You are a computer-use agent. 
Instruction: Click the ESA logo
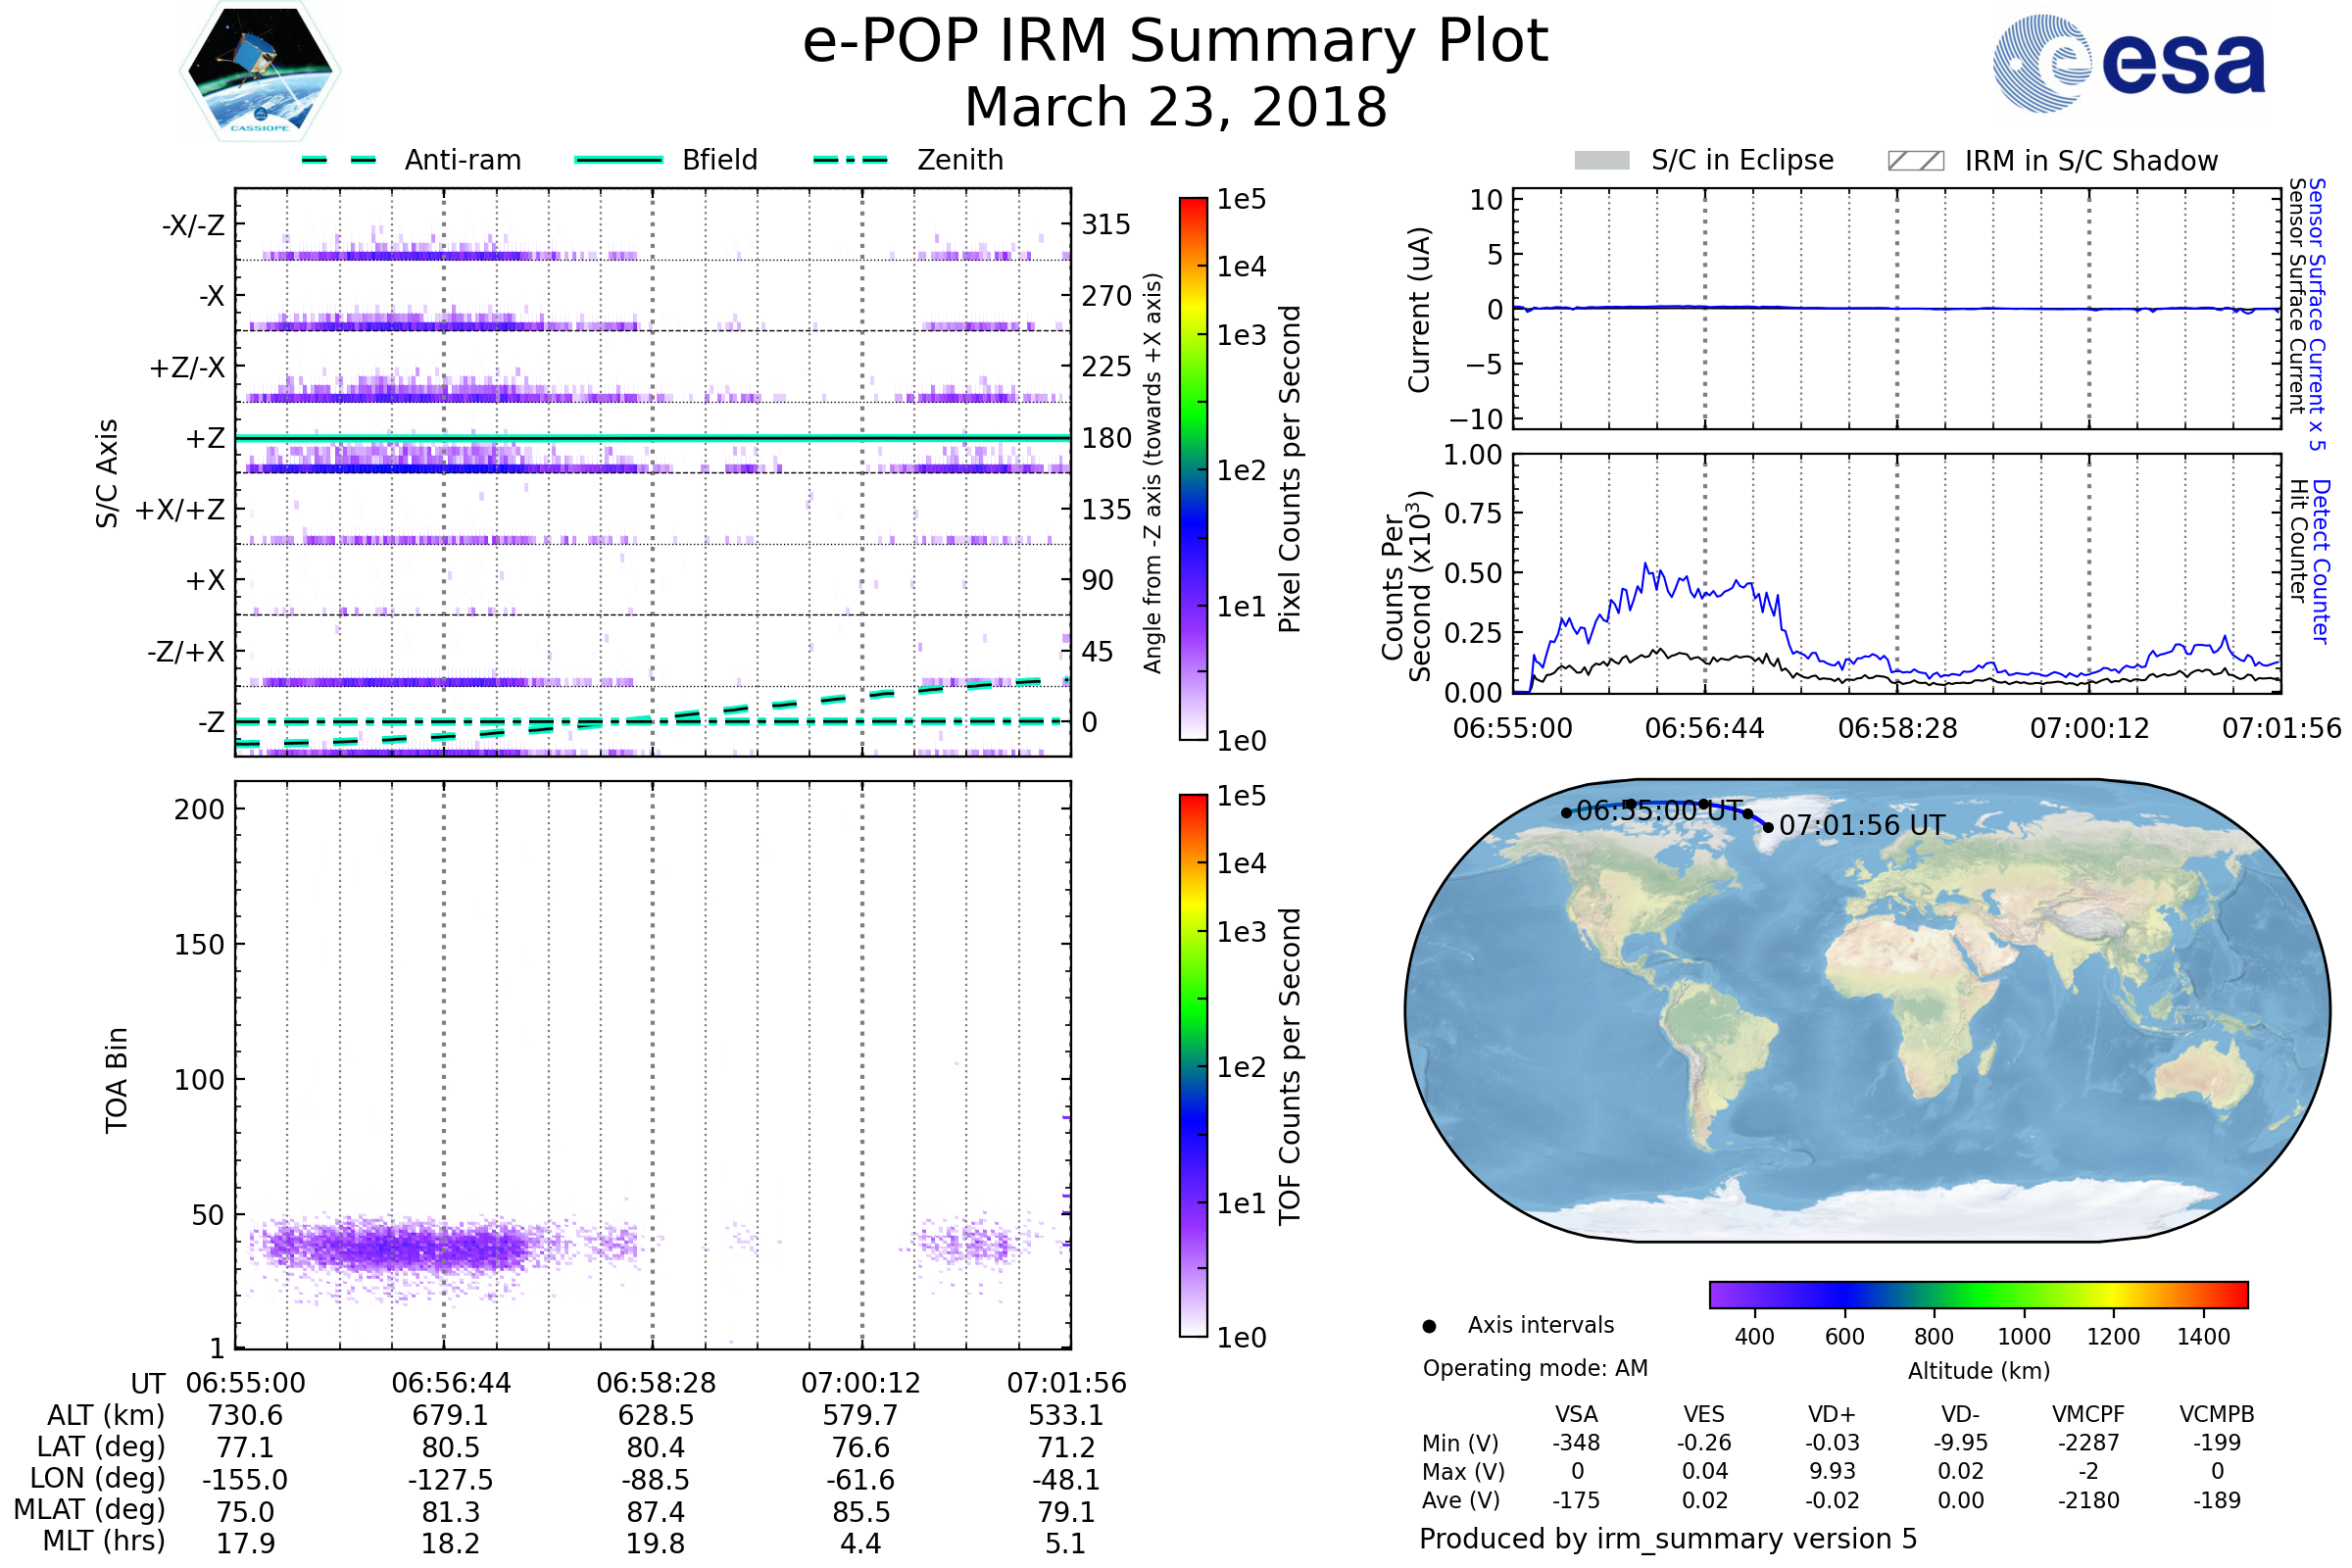[2130, 63]
